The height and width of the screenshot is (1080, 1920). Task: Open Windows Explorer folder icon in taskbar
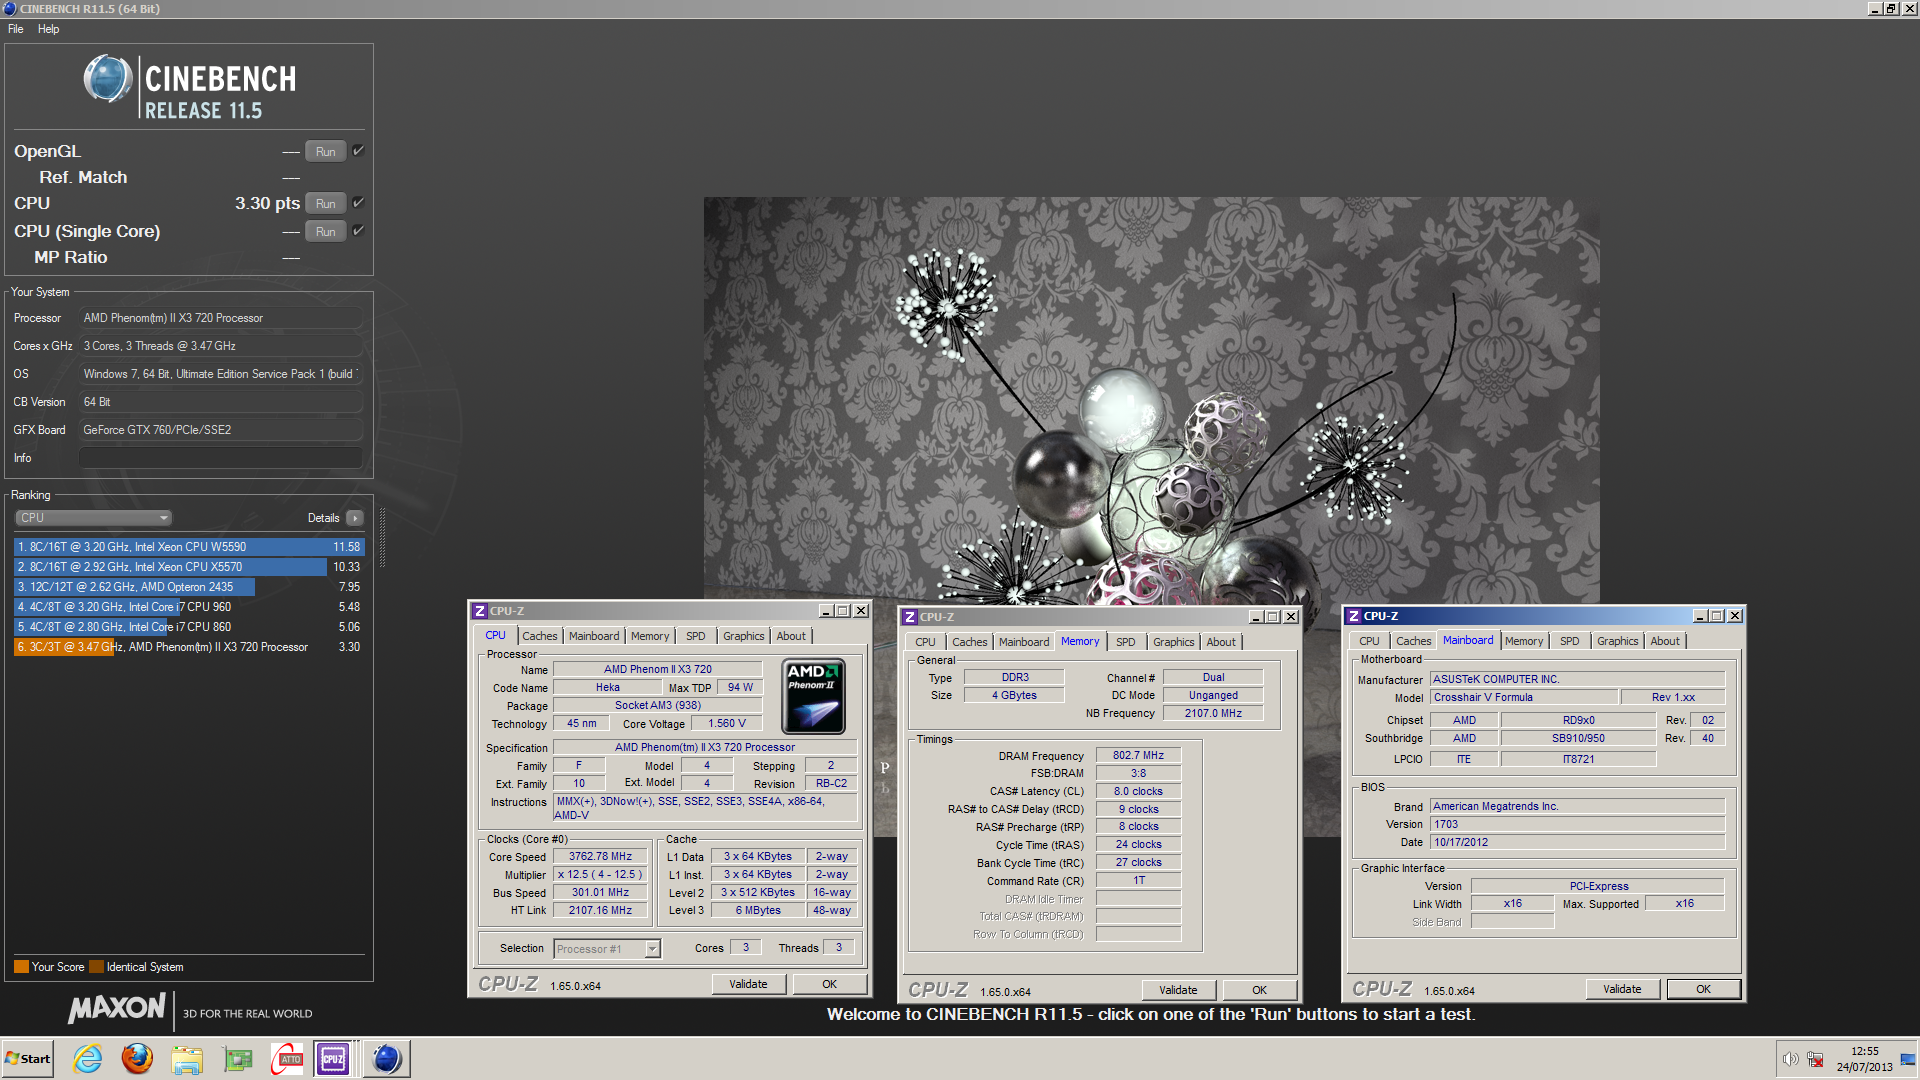pyautogui.click(x=187, y=1058)
